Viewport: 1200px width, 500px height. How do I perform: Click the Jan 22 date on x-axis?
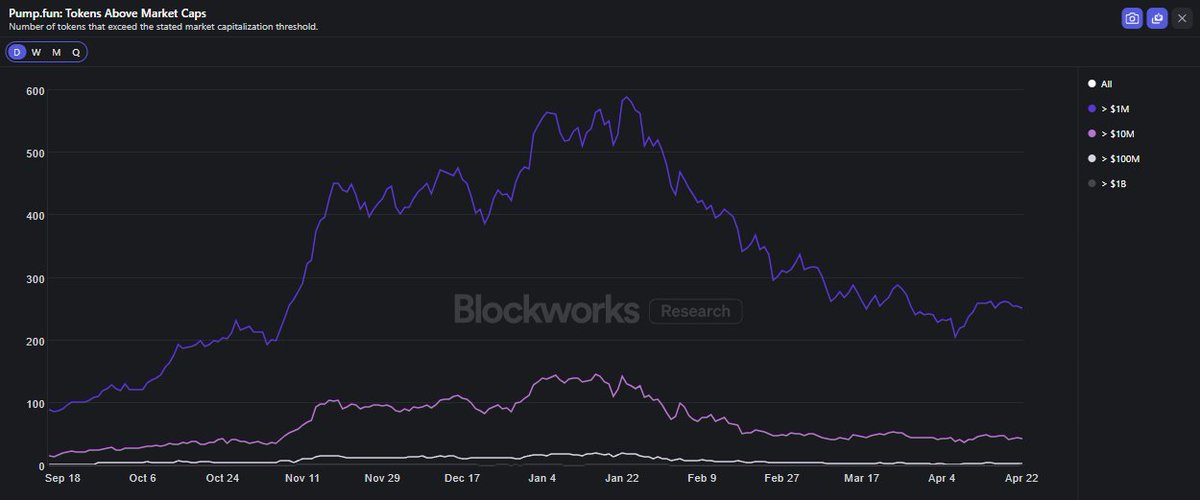(x=623, y=479)
